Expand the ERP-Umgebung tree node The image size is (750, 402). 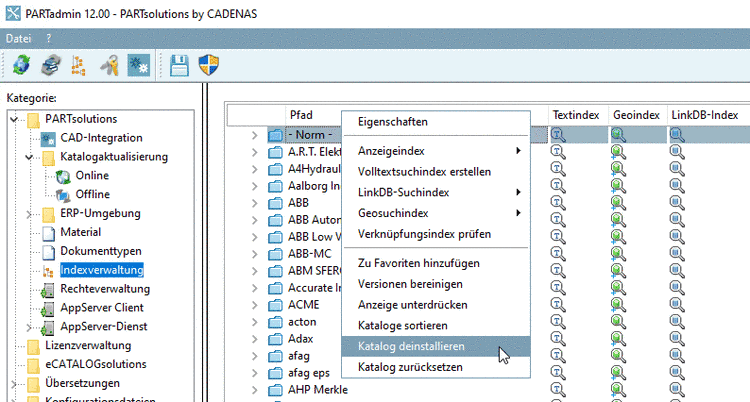tap(29, 214)
